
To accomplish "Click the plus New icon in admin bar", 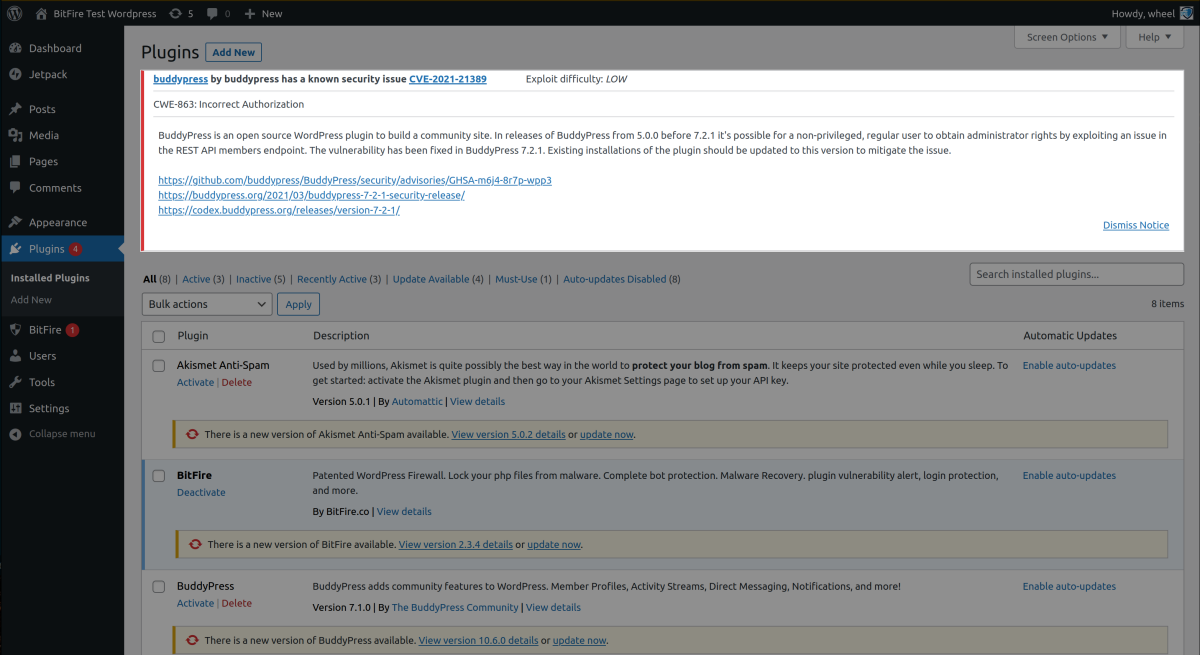I will point(249,14).
